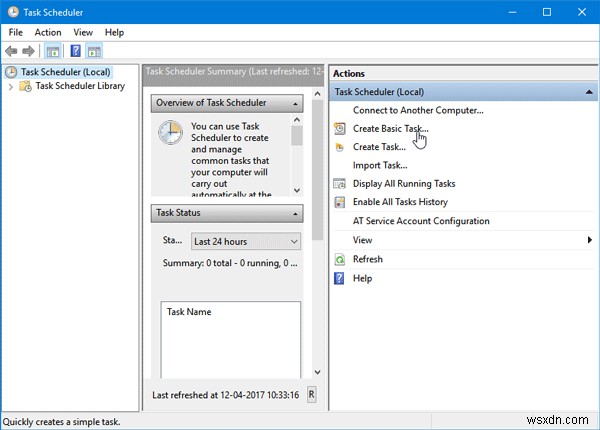Click the Sta... status label
Viewport: 600px width, 430px height.
[x=172, y=240]
